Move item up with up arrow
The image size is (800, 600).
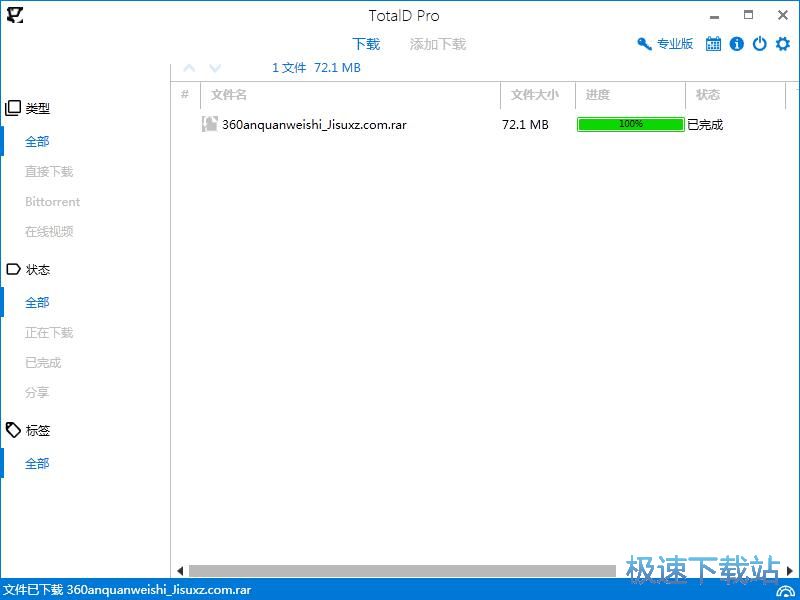click(x=189, y=68)
